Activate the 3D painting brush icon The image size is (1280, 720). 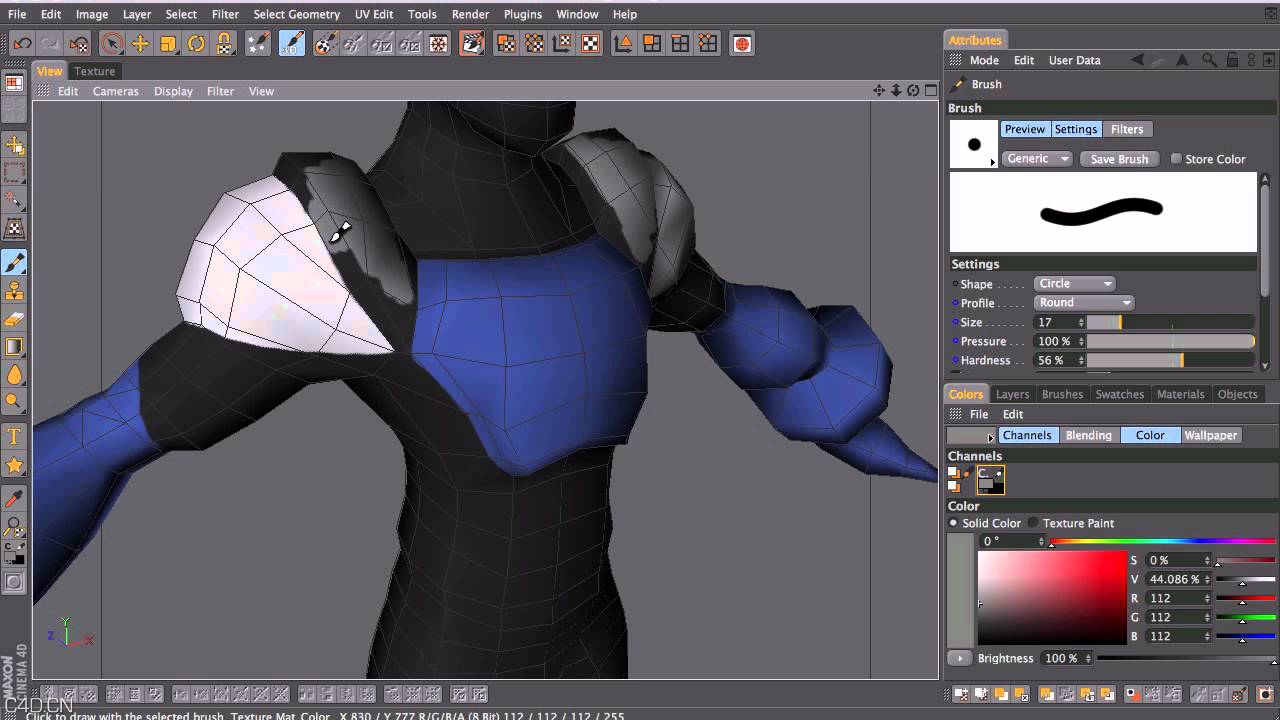click(293, 43)
